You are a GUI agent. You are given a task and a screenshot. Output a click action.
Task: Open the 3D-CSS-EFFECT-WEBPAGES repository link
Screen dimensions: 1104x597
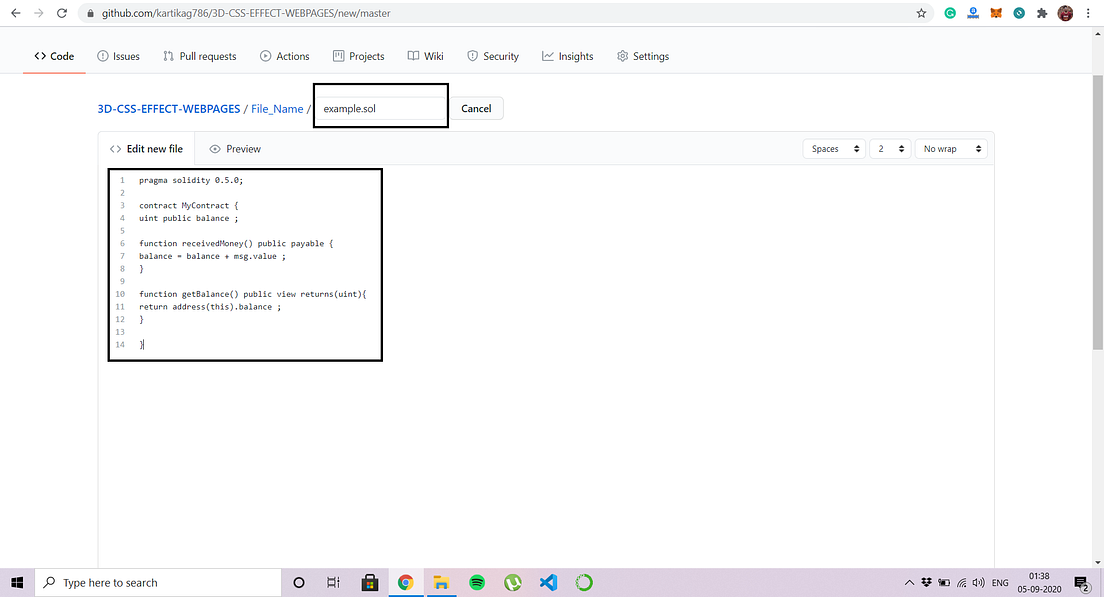166,108
